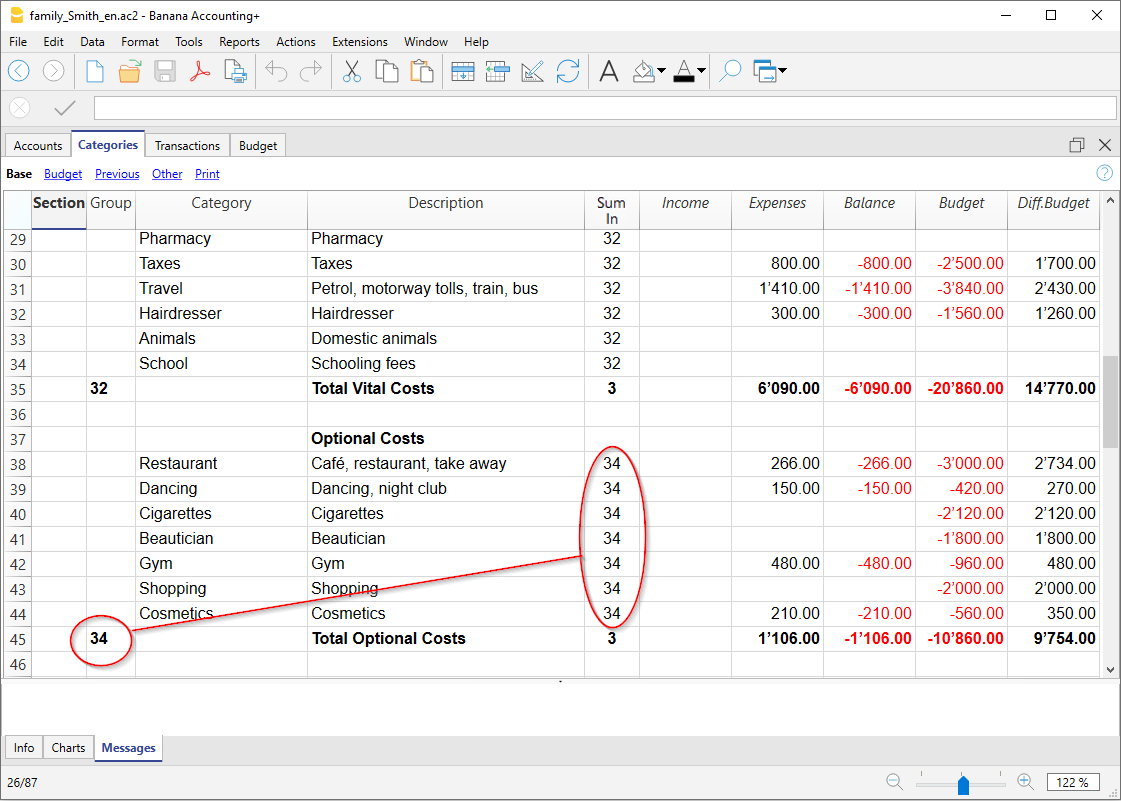Zoom out with the minus magnifier icon
This screenshot has height=801, width=1121.
[894, 782]
